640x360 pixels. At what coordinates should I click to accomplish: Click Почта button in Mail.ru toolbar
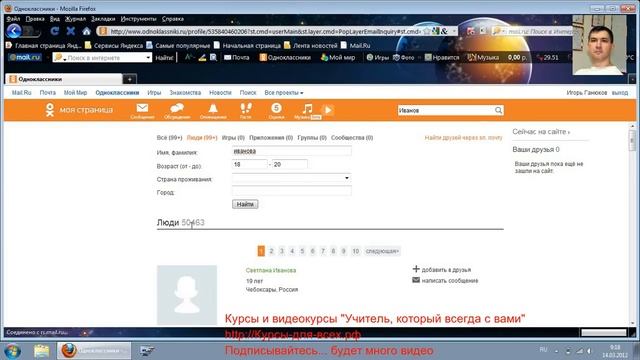237,58
